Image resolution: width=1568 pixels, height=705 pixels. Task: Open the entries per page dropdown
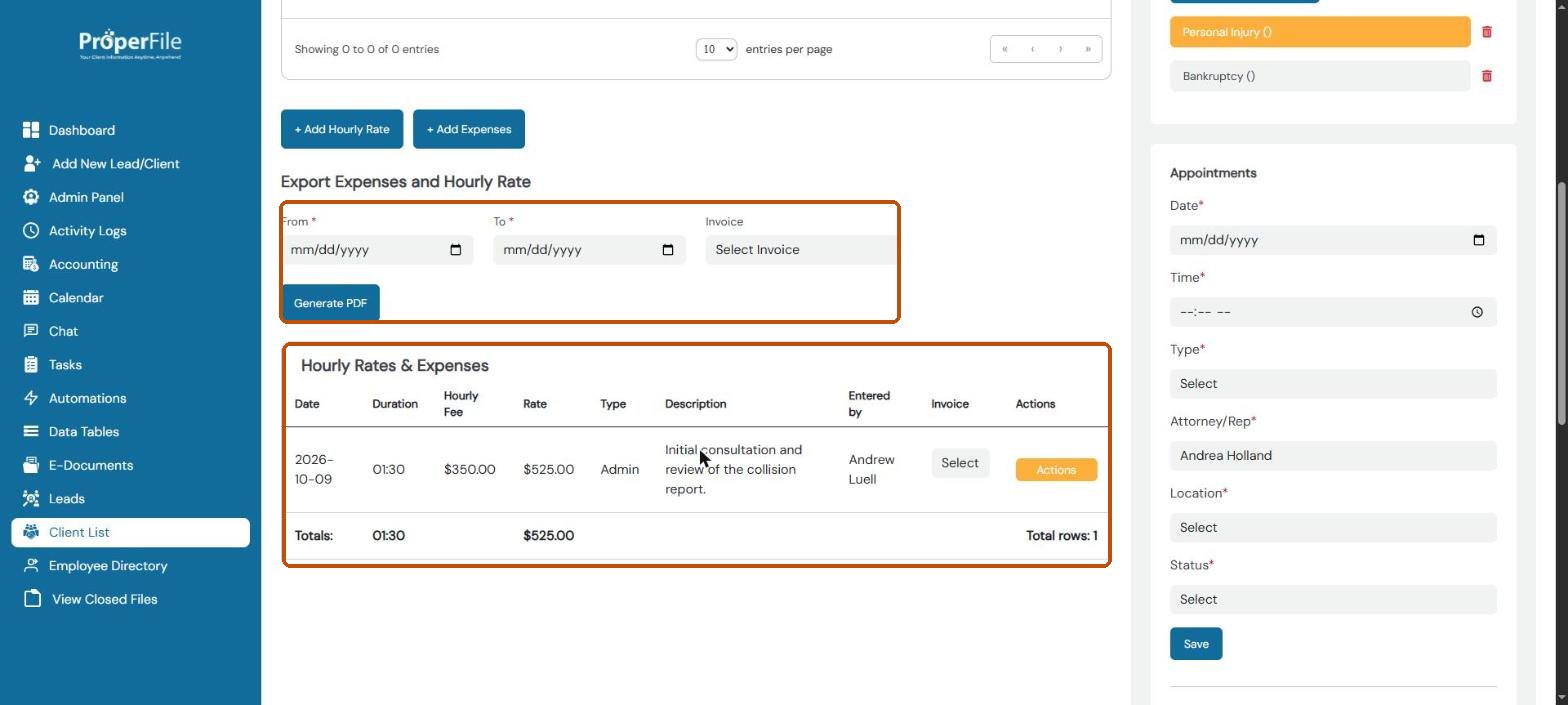[x=716, y=49]
